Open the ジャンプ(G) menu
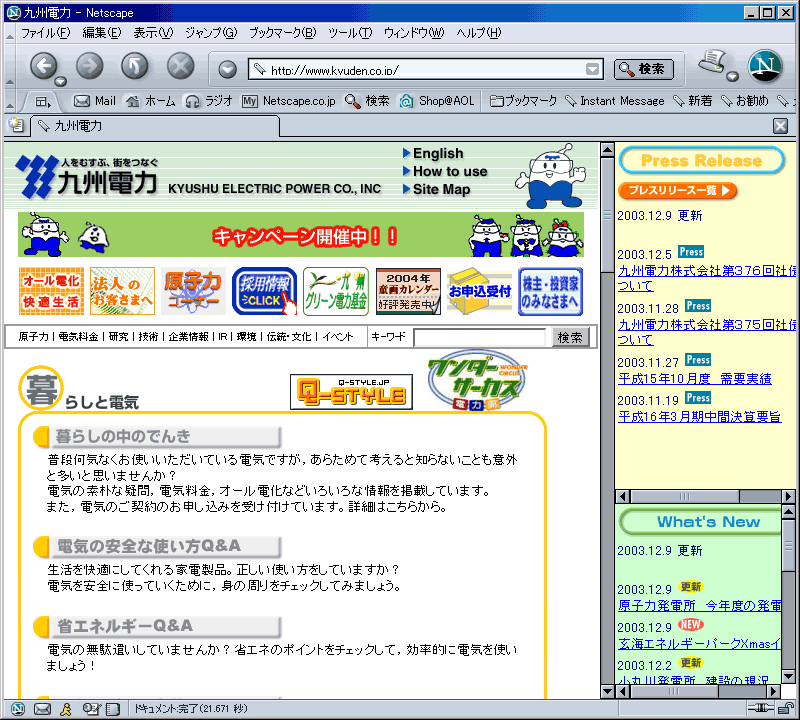 [211, 33]
